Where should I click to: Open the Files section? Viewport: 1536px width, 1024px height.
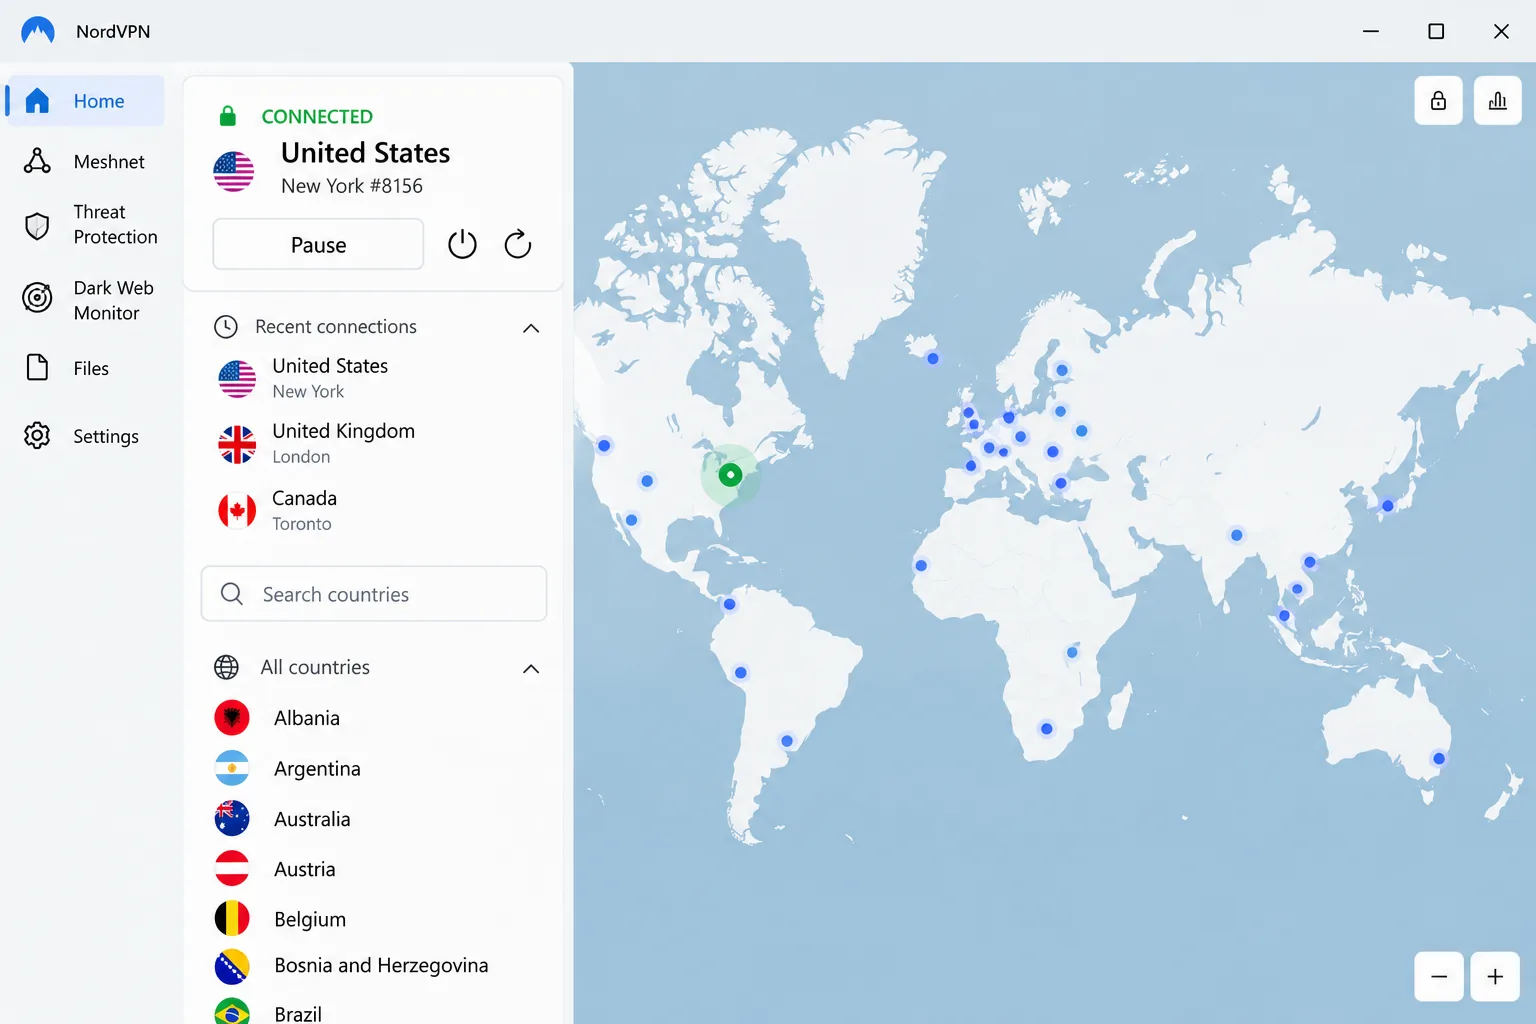(85, 368)
